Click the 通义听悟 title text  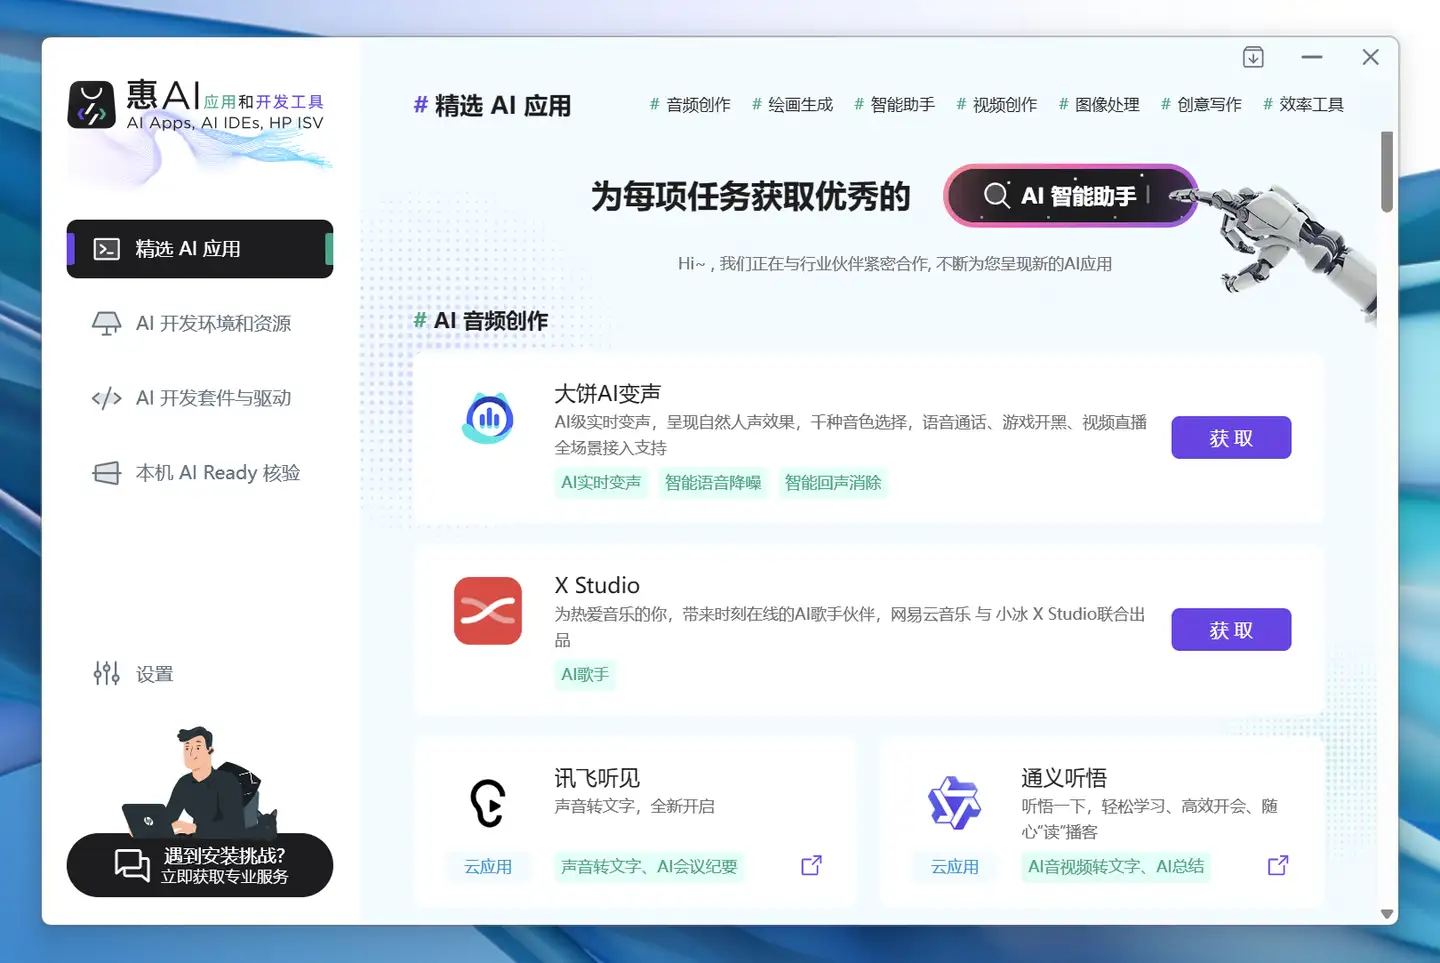tap(1064, 778)
